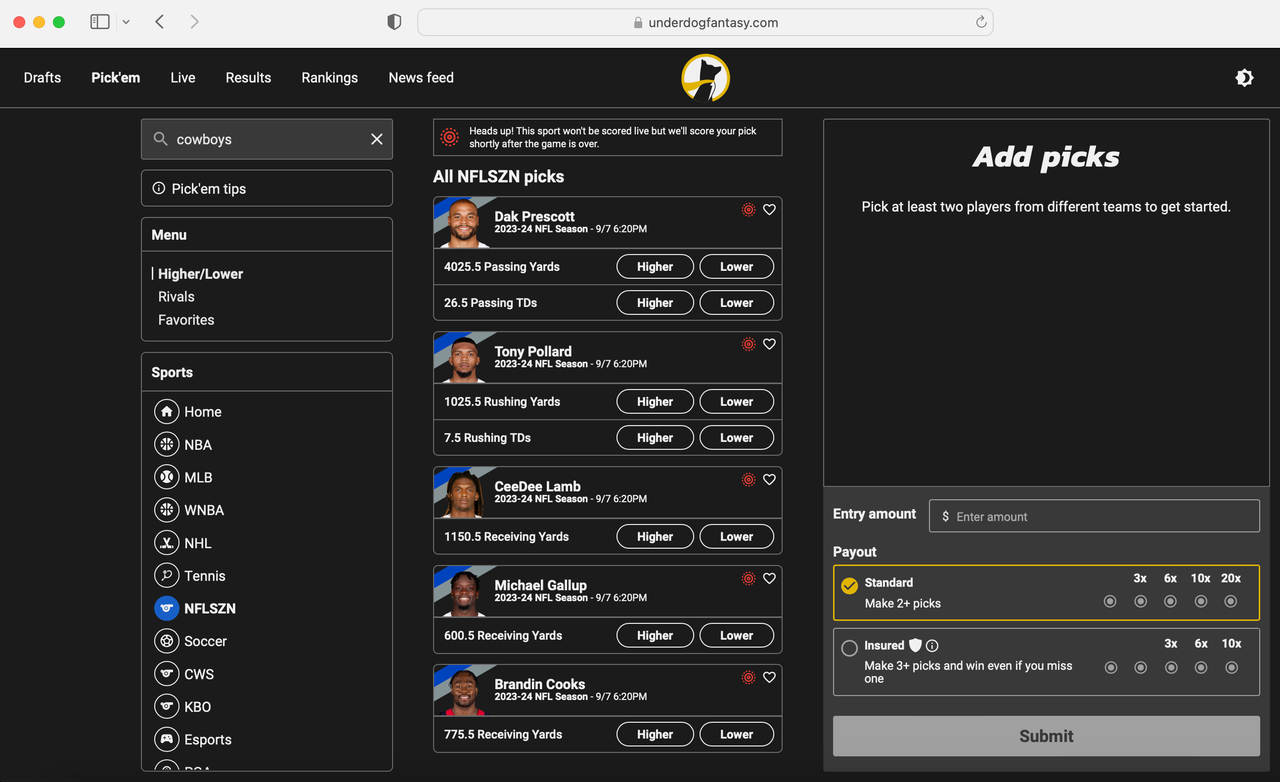Toggle the dark/light theme icon

tap(1244, 78)
